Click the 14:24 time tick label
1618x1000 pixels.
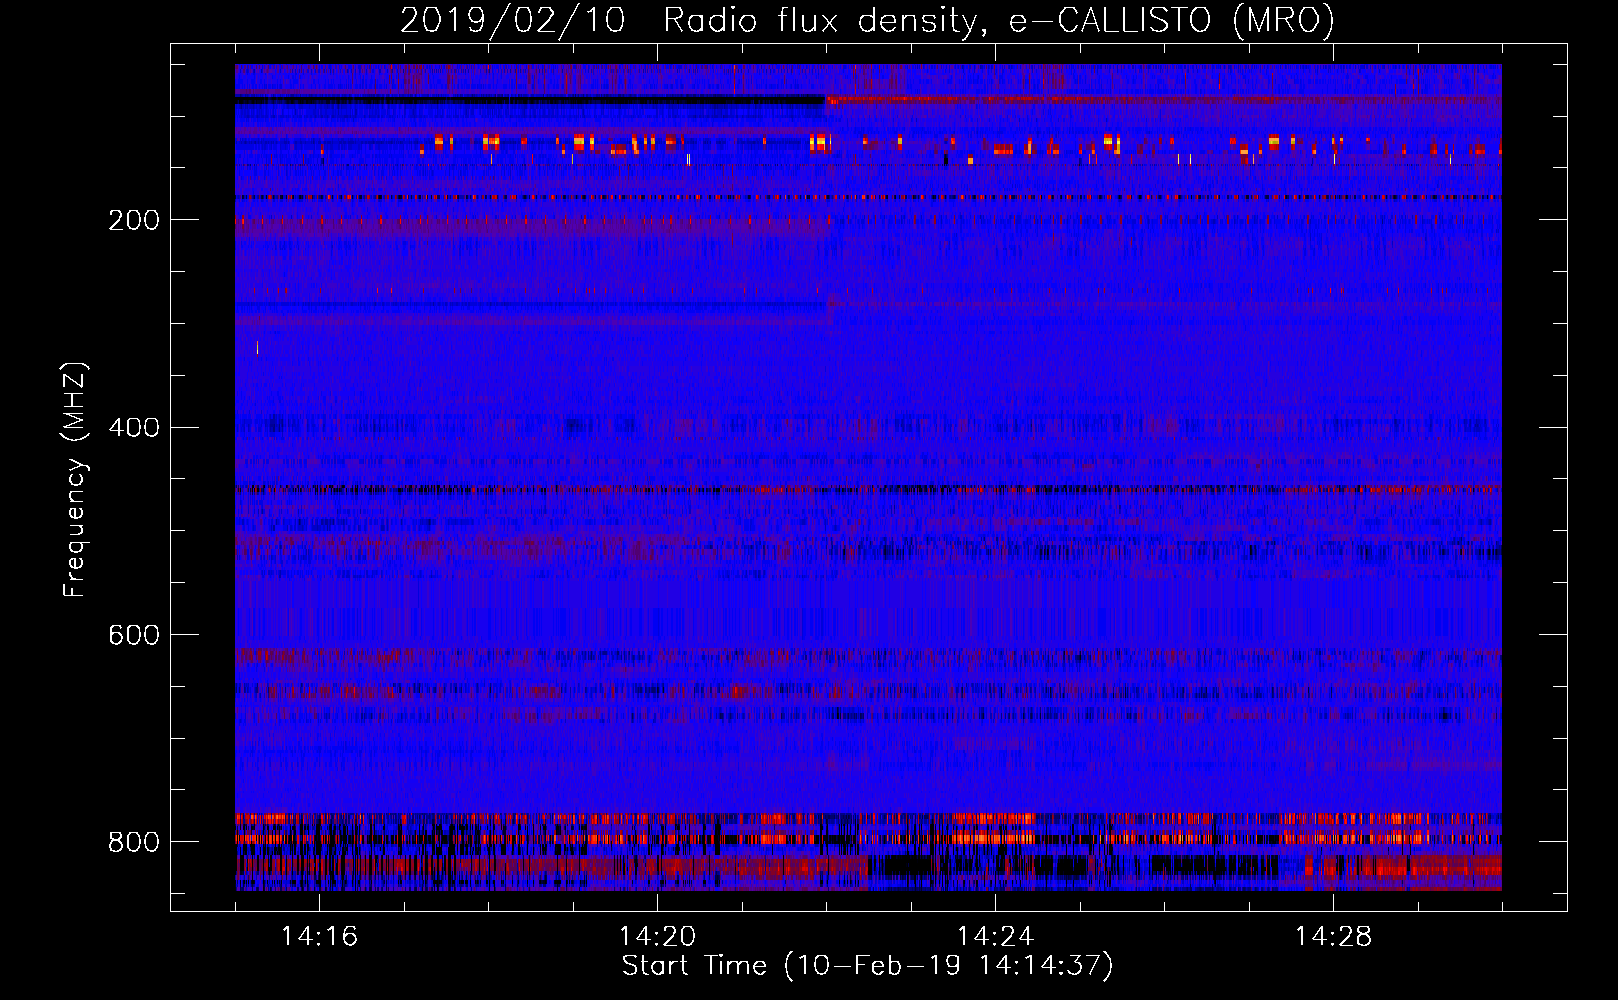[996, 937]
